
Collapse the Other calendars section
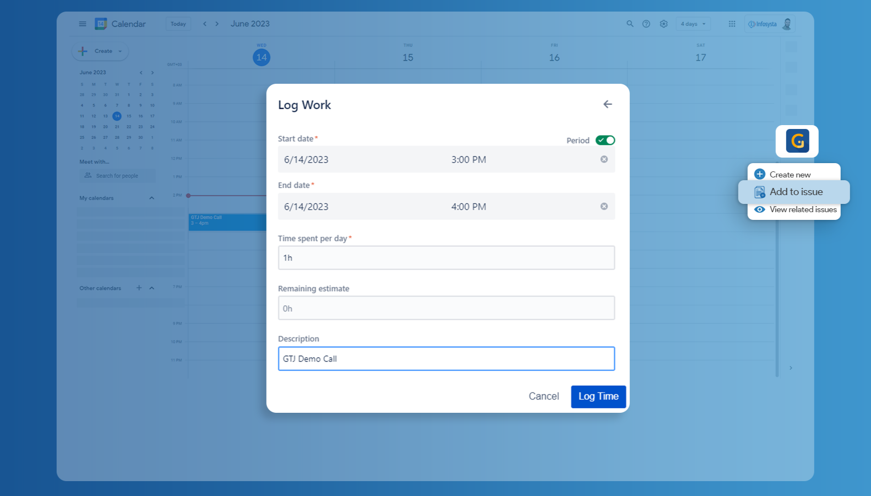(152, 288)
